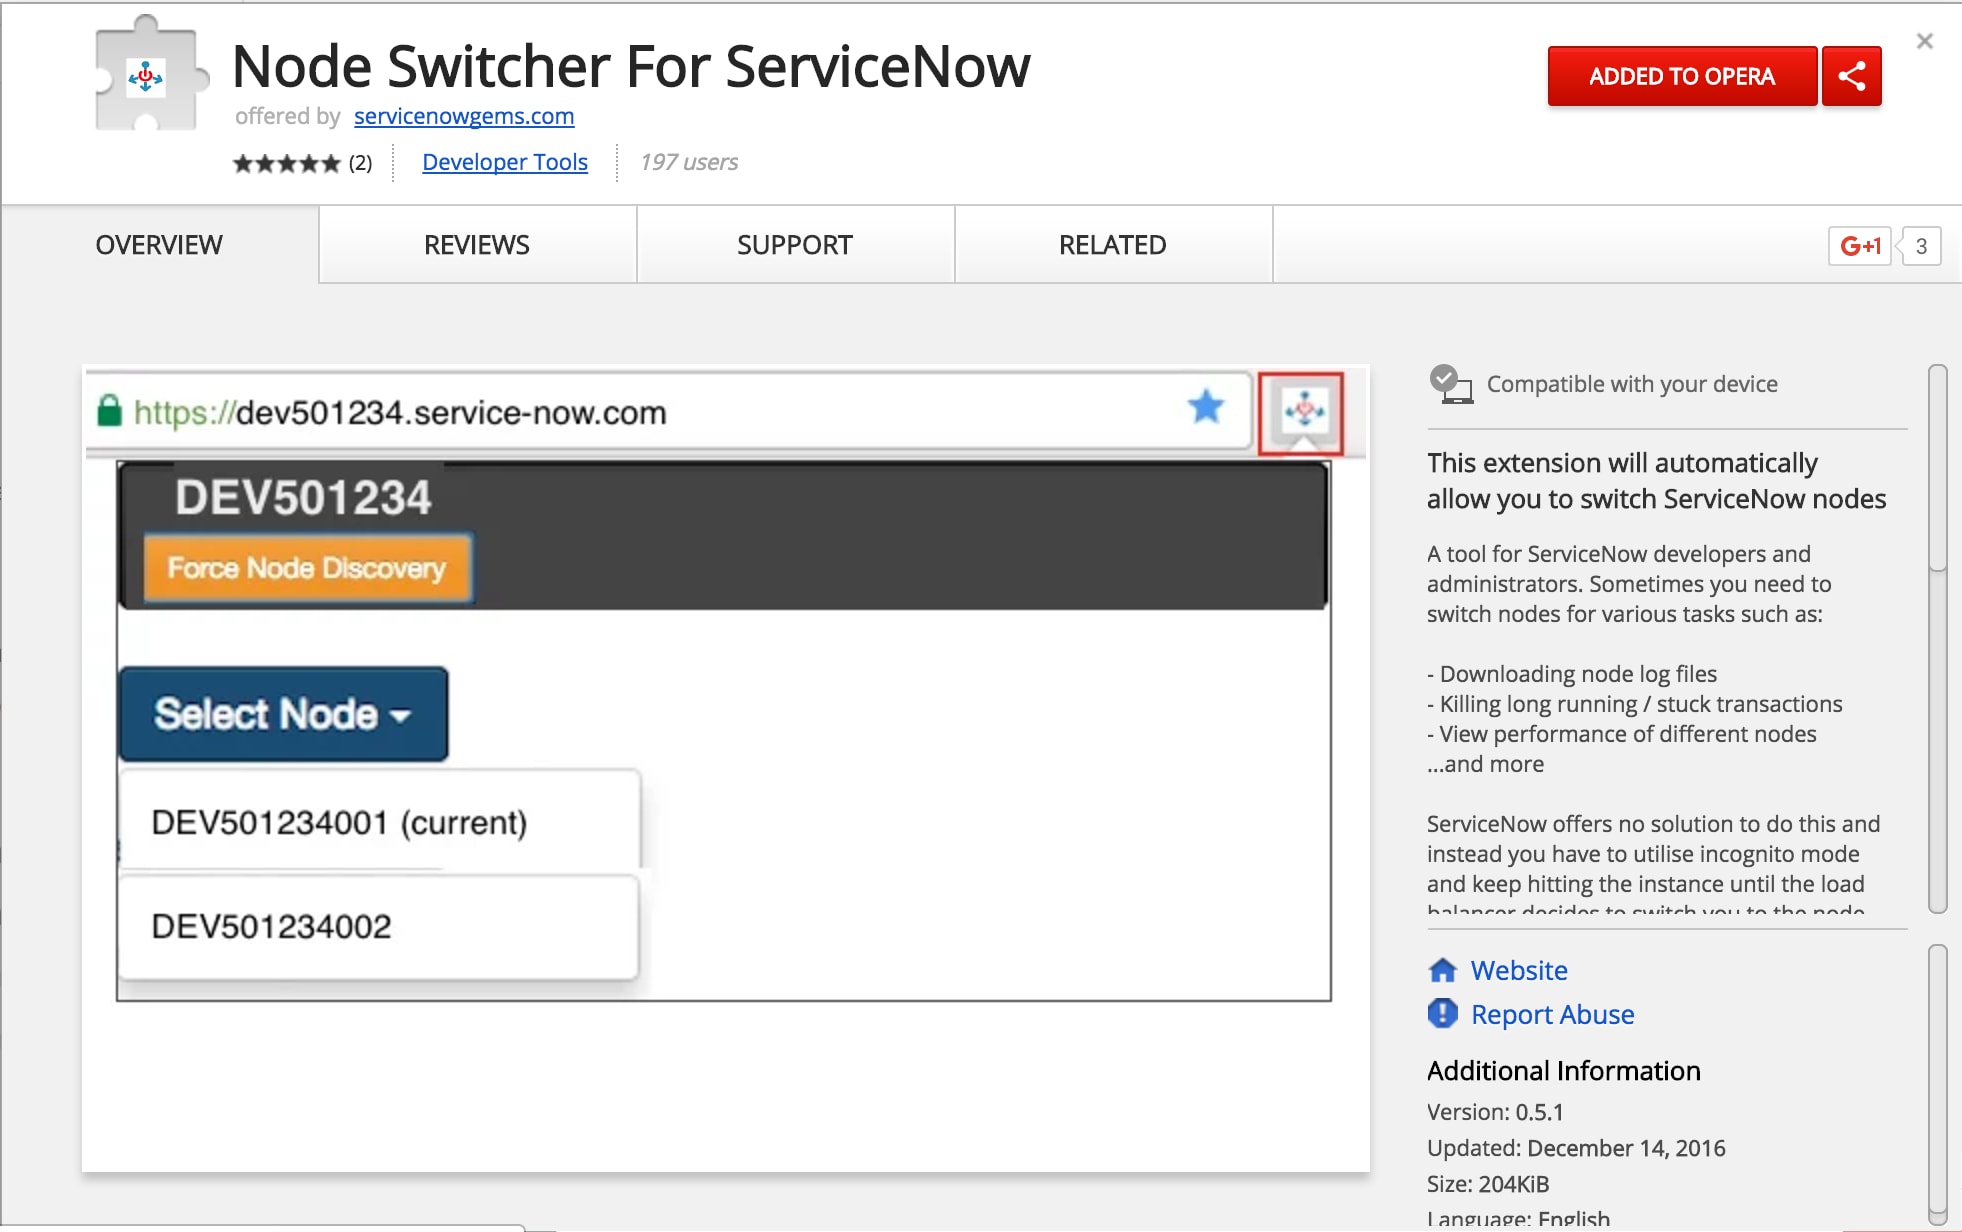This screenshot has height=1232, width=1962.
Task: Switch to the Reviews tab
Action: (477, 245)
